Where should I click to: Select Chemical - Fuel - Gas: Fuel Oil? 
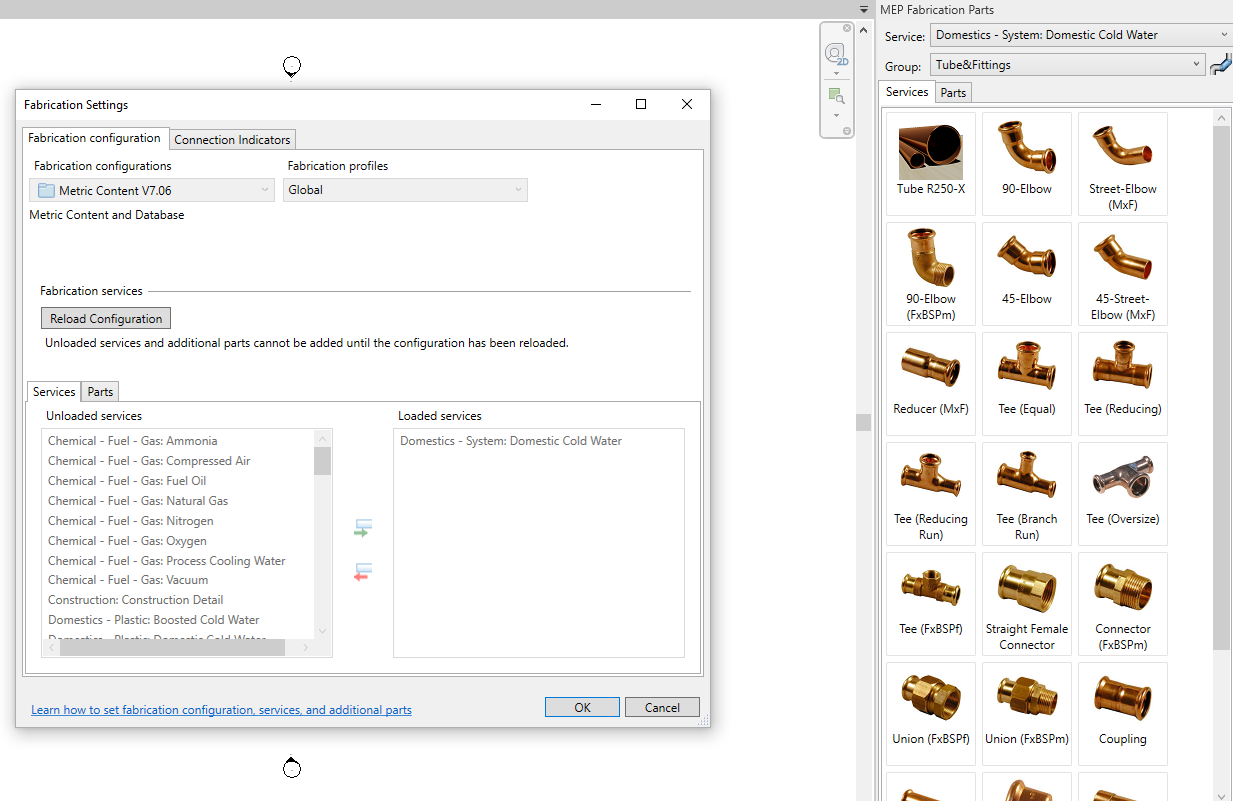pyautogui.click(x=127, y=481)
